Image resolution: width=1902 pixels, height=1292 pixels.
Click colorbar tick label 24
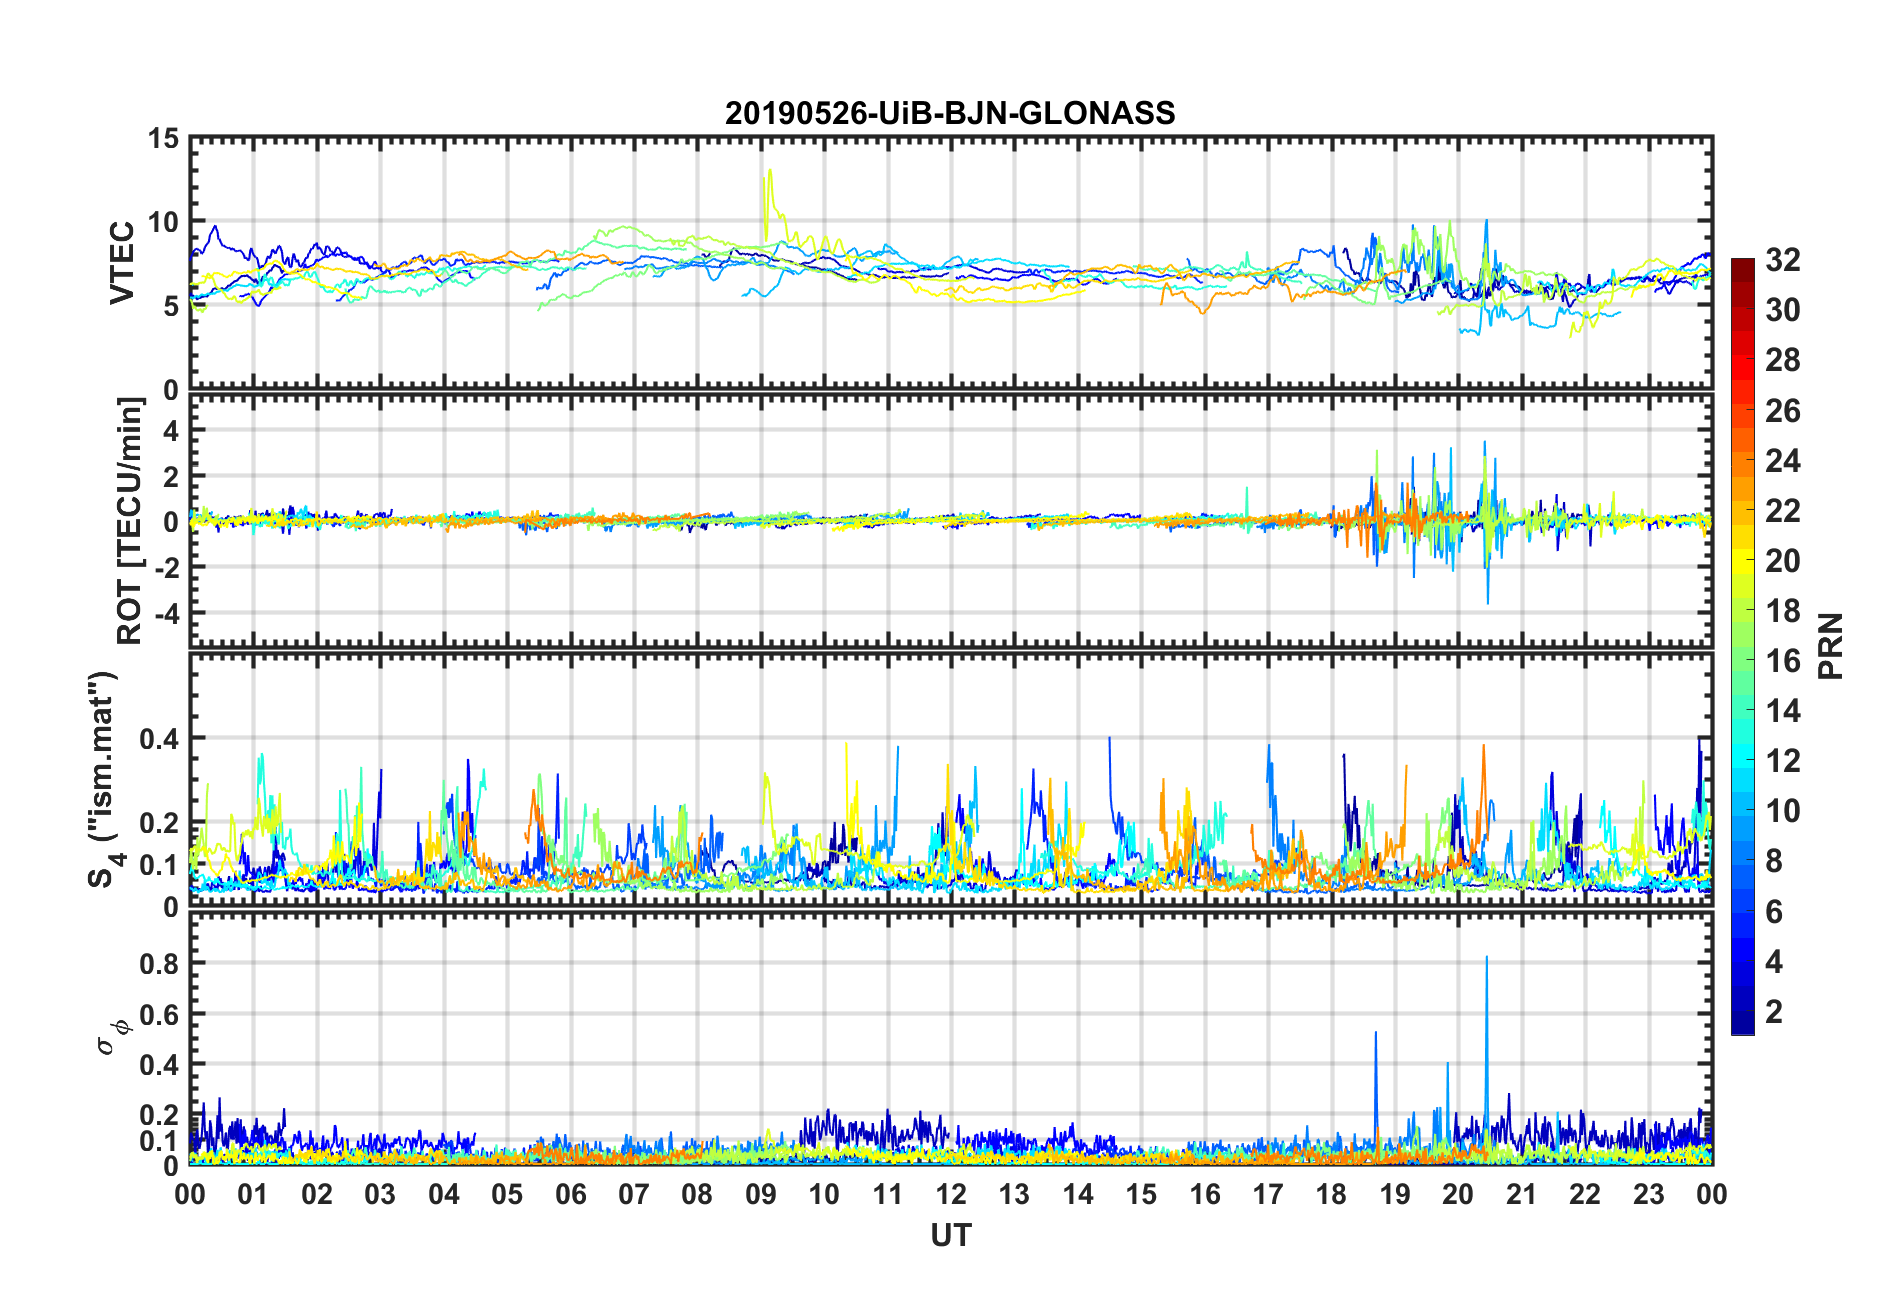[1782, 460]
